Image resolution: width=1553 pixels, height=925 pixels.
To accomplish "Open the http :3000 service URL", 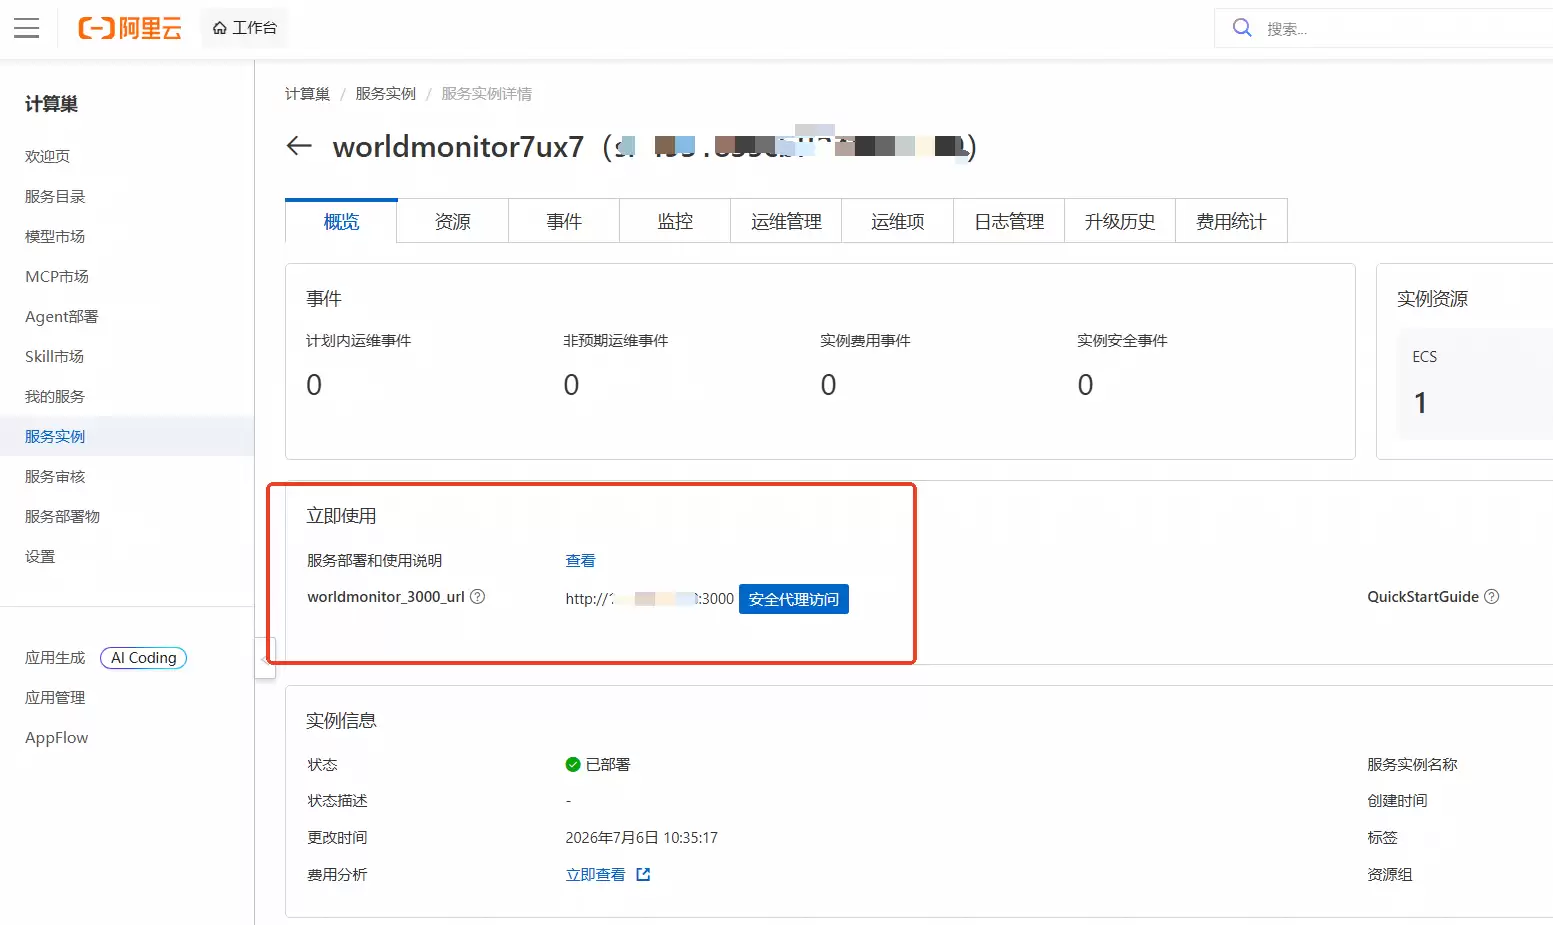I will point(649,599).
